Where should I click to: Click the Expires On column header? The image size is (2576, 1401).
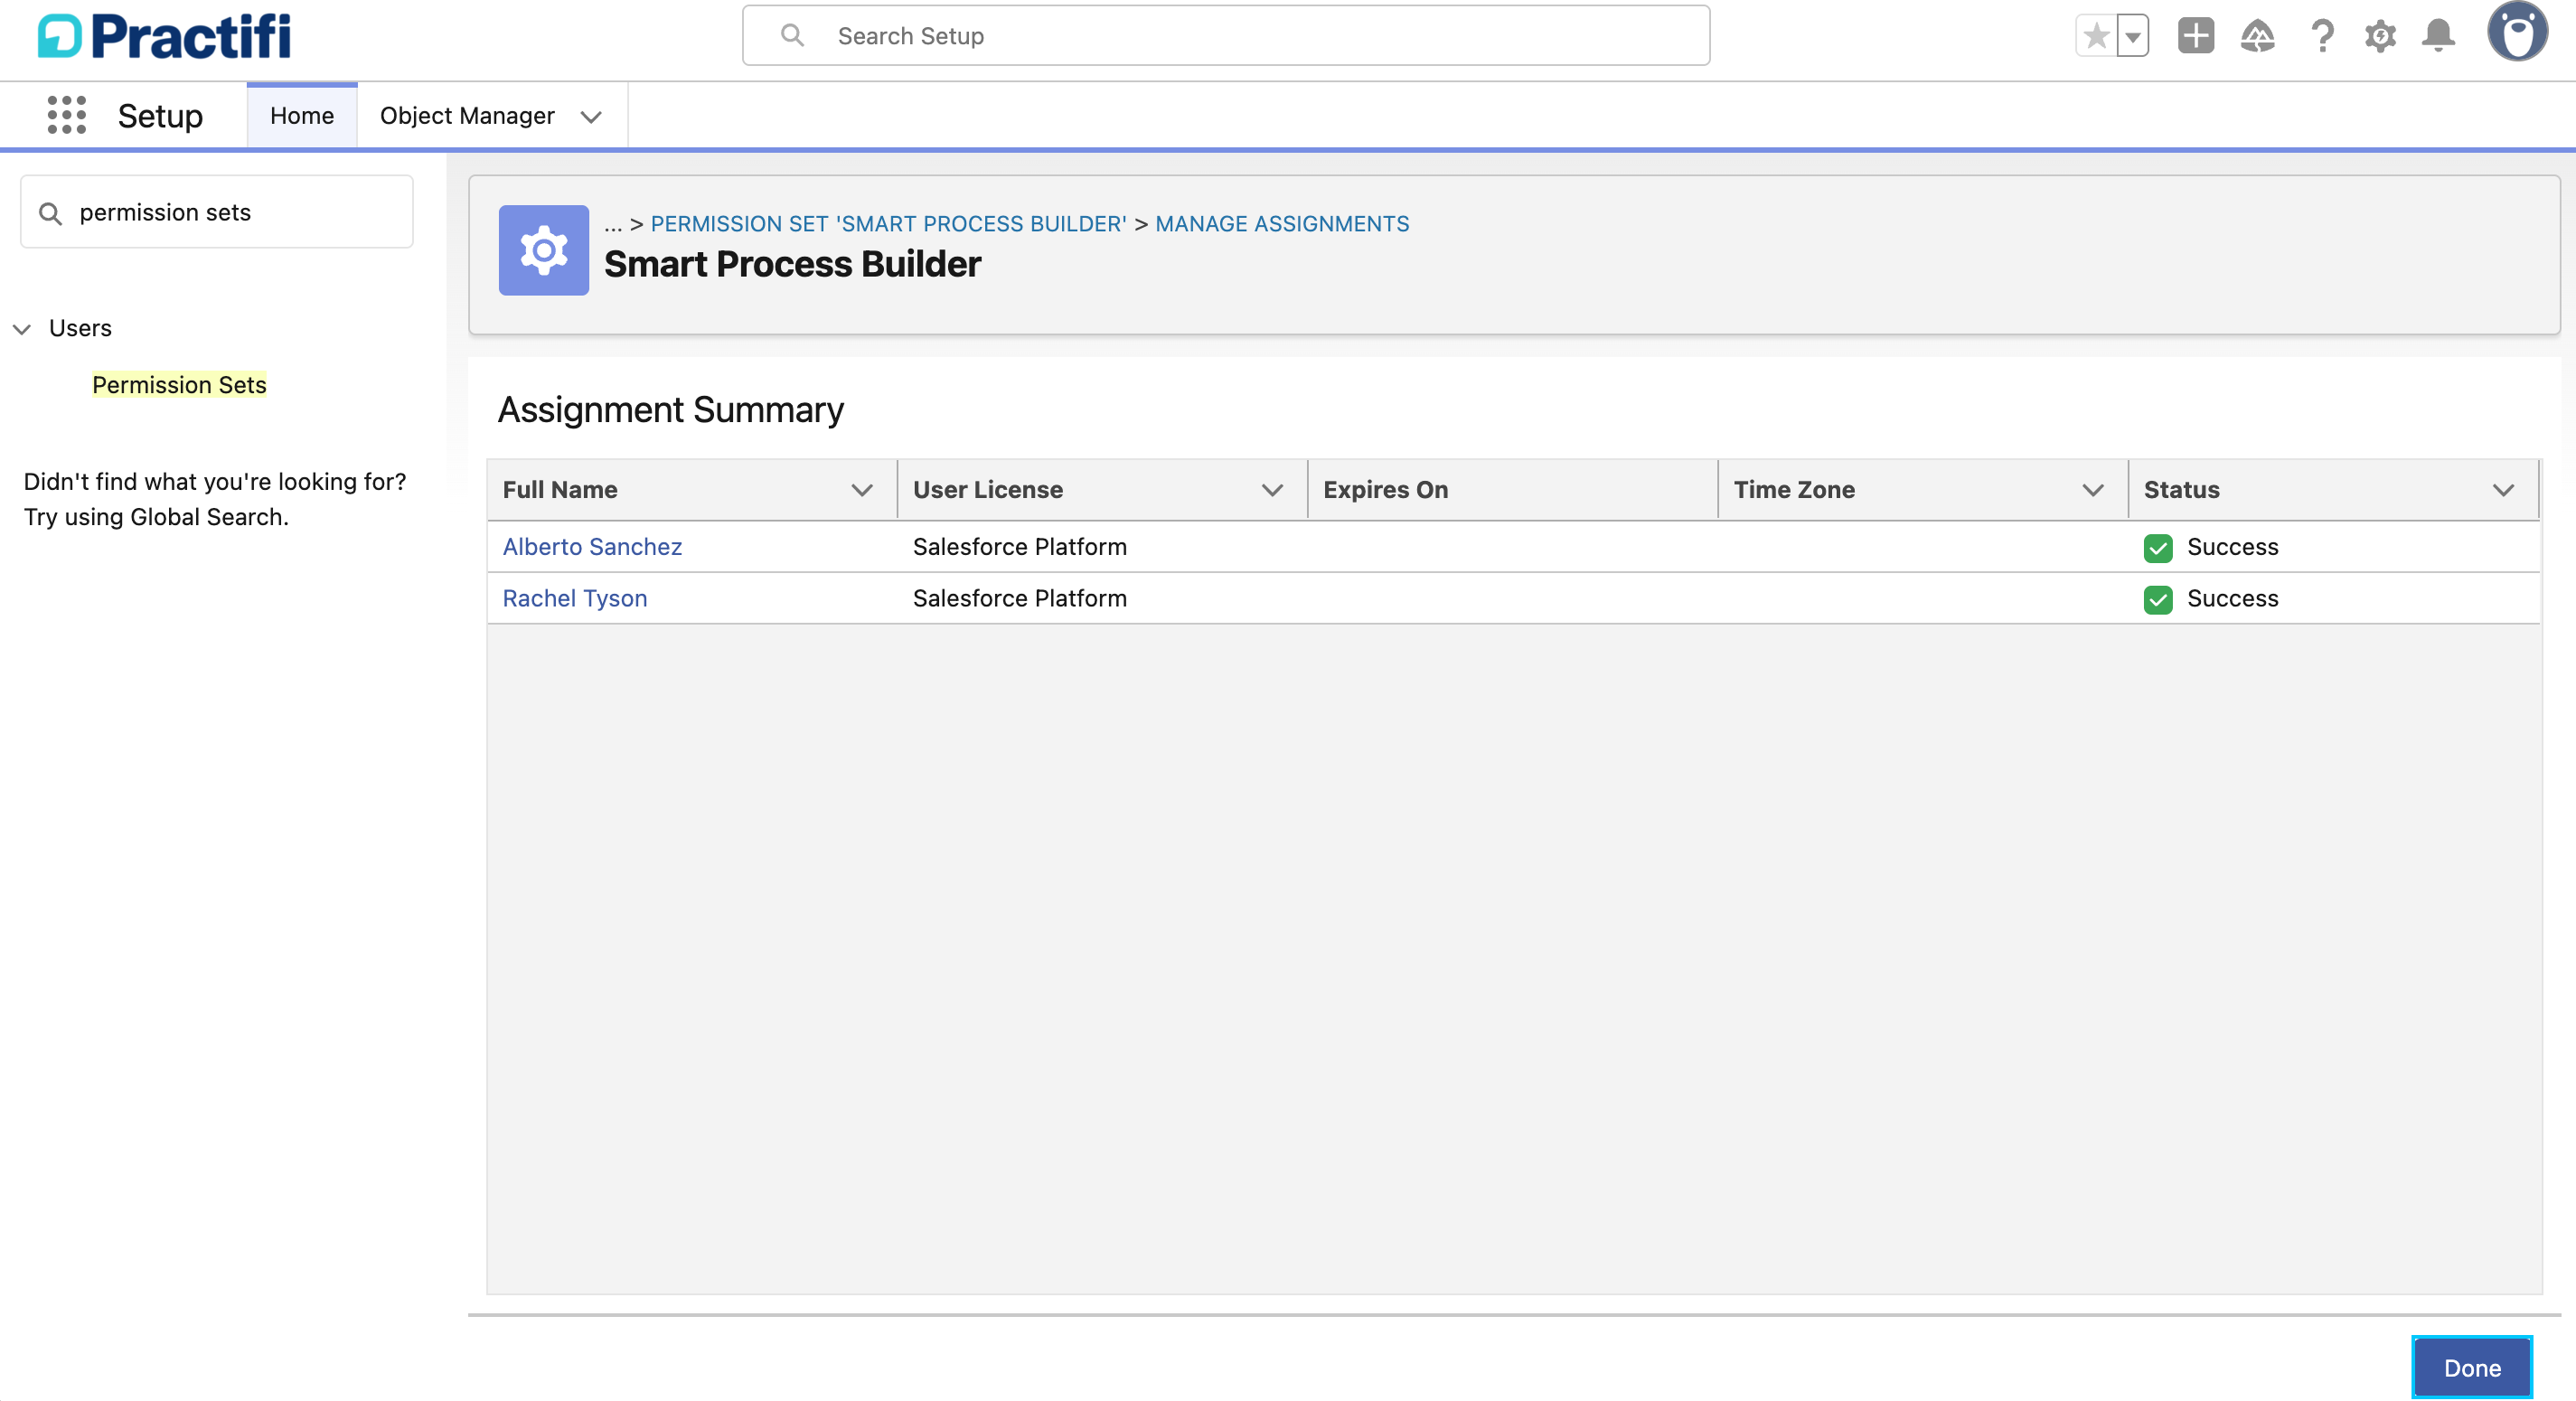point(1512,490)
